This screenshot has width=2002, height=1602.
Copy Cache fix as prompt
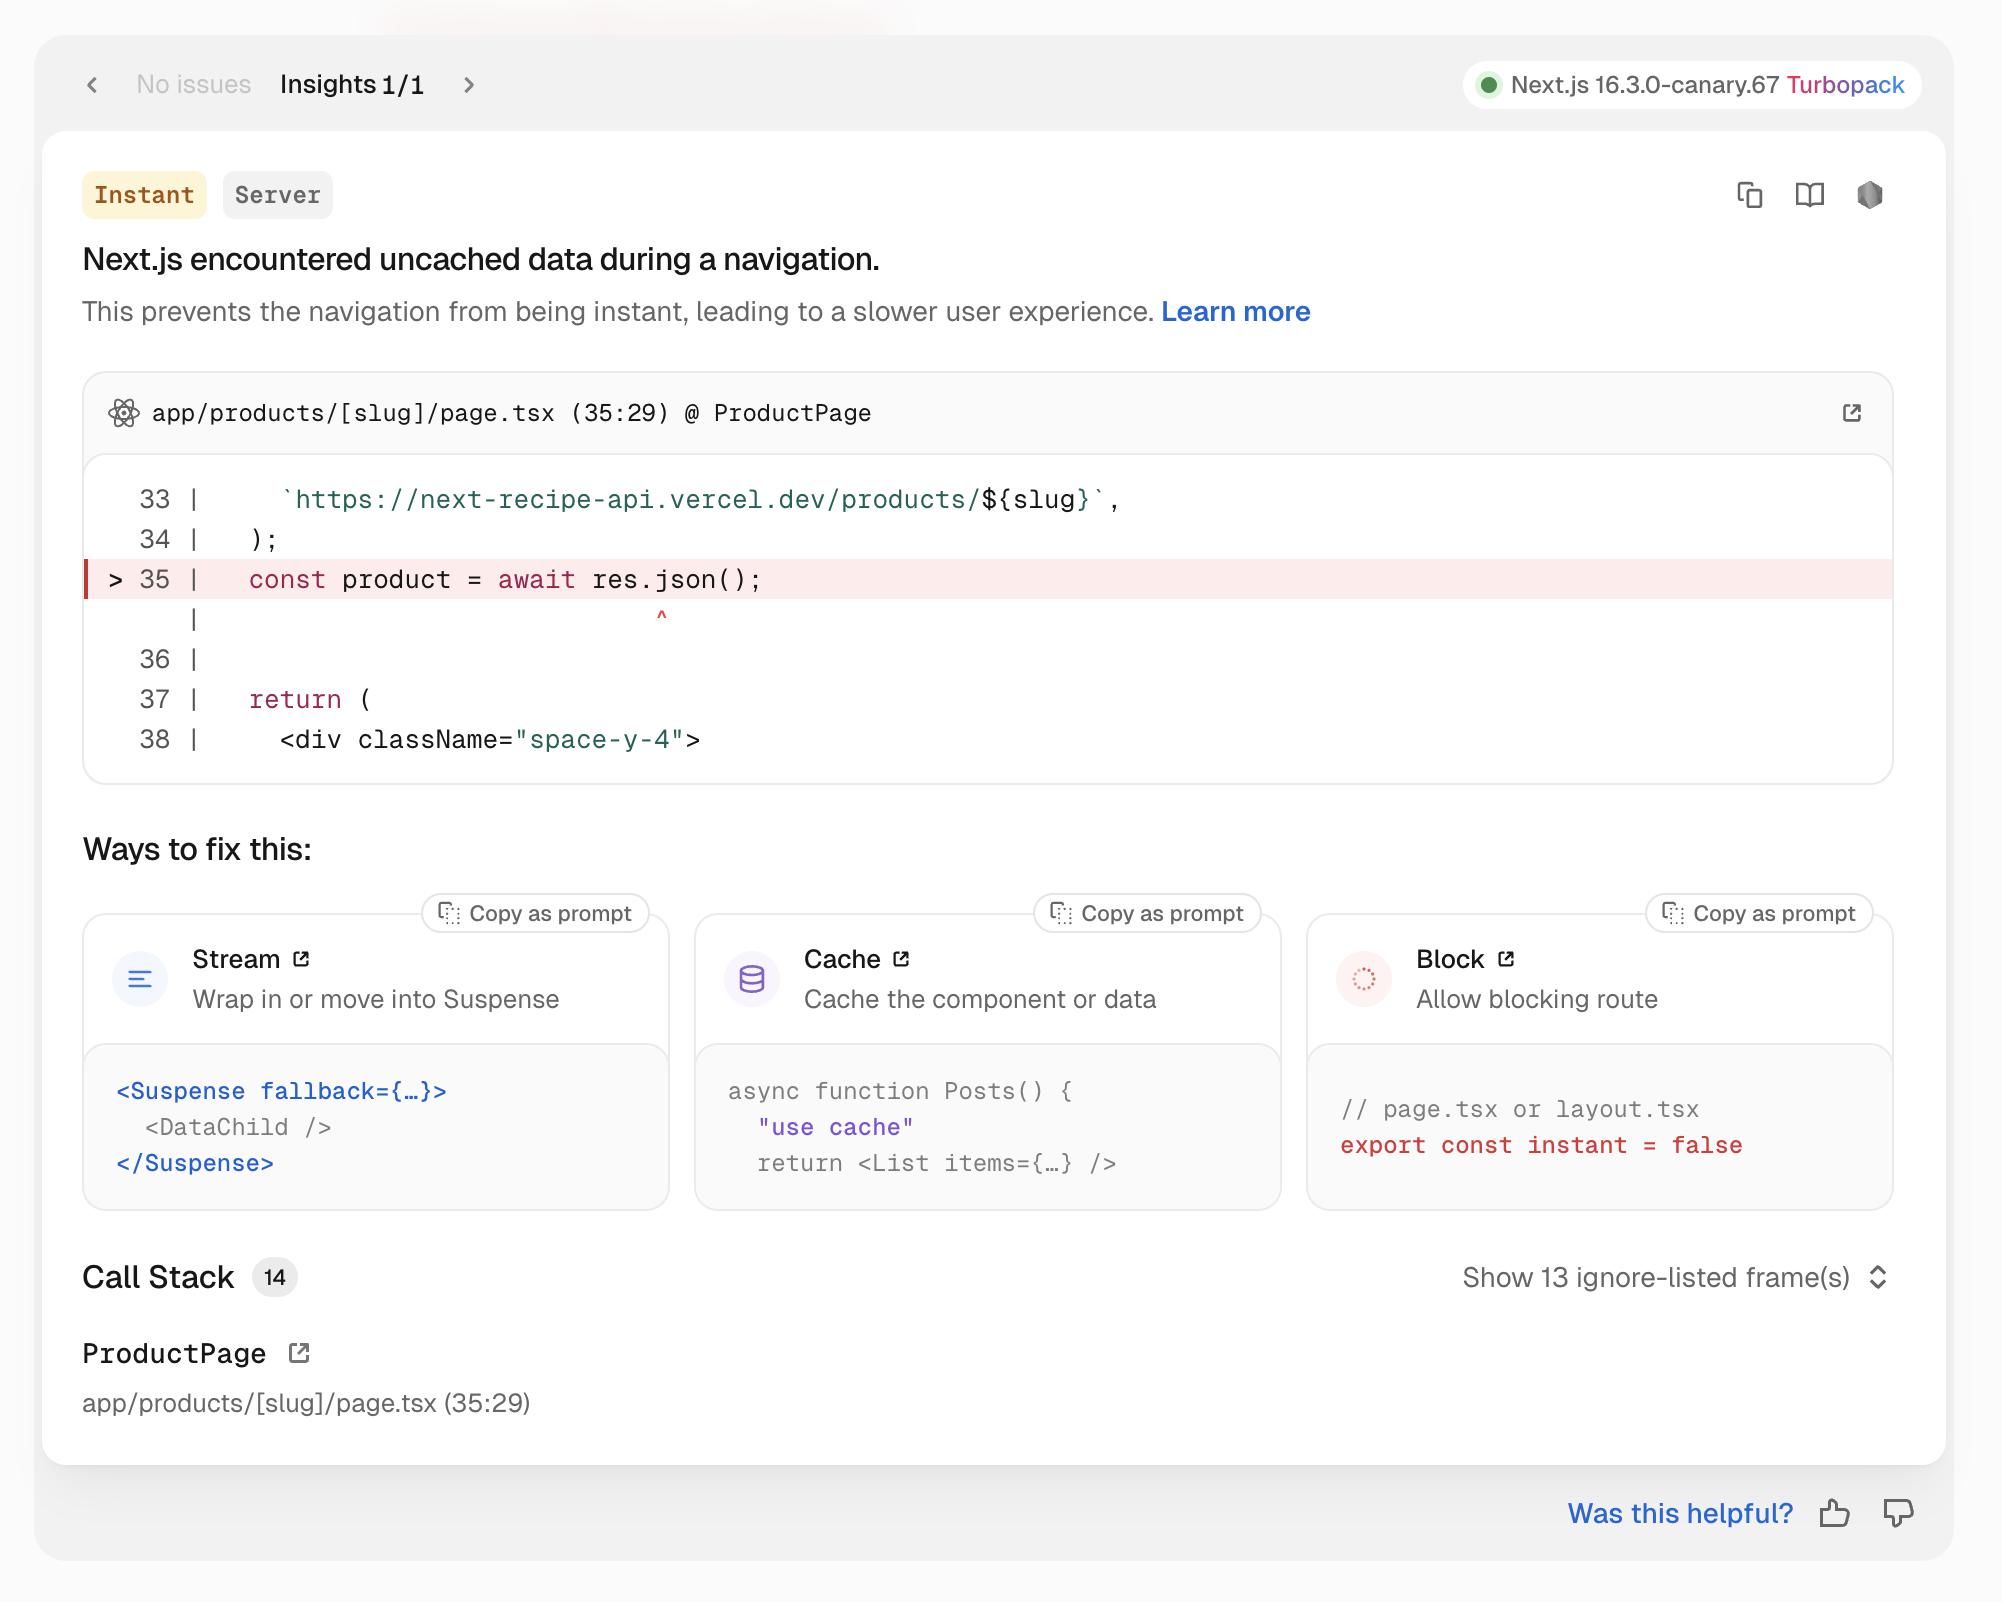point(1148,913)
